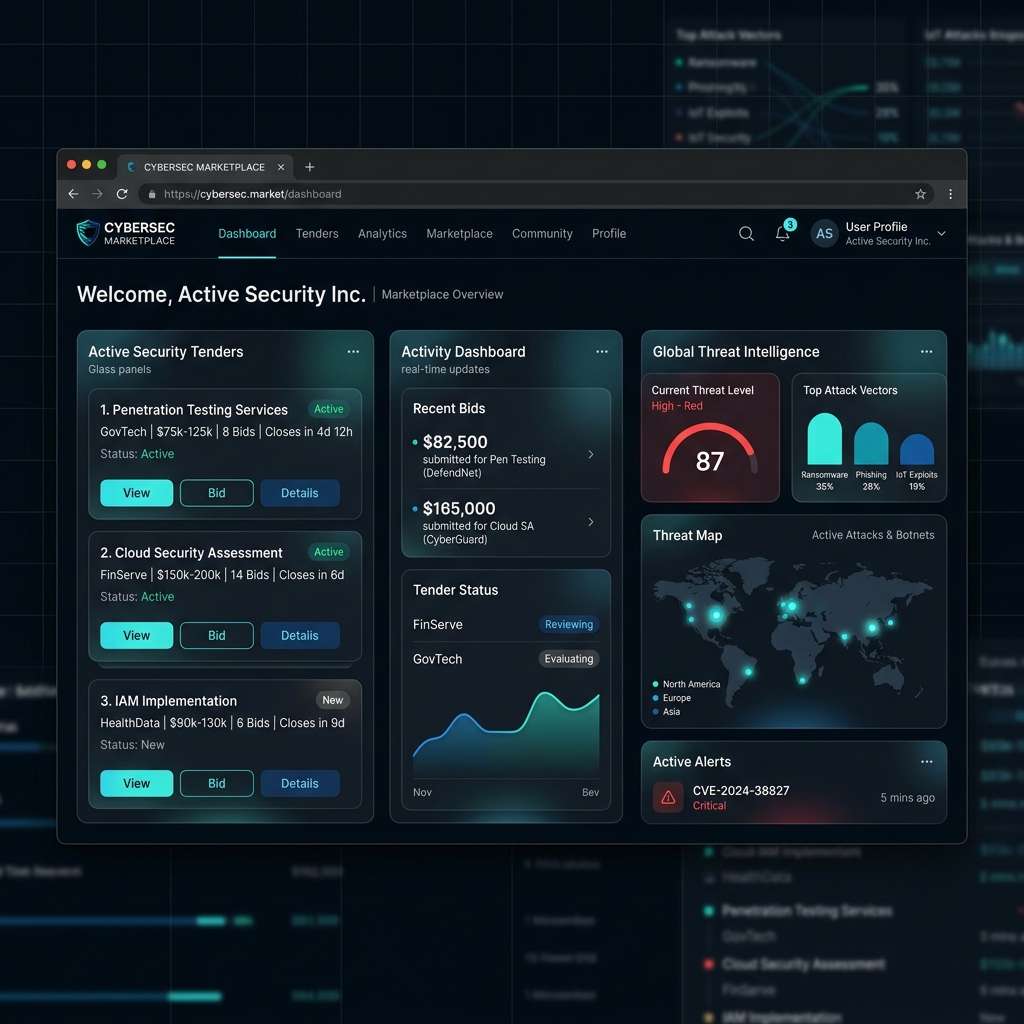The height and width of the screenshot is (1024, 1024).
Task: Click New badge on IAM Implementation
Action: click(x=332, y=700)
